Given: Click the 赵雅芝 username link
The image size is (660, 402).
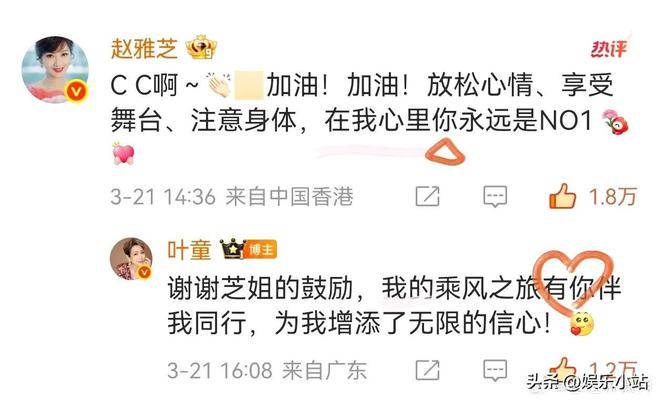Looking at the screenshot, I should 144,49.
